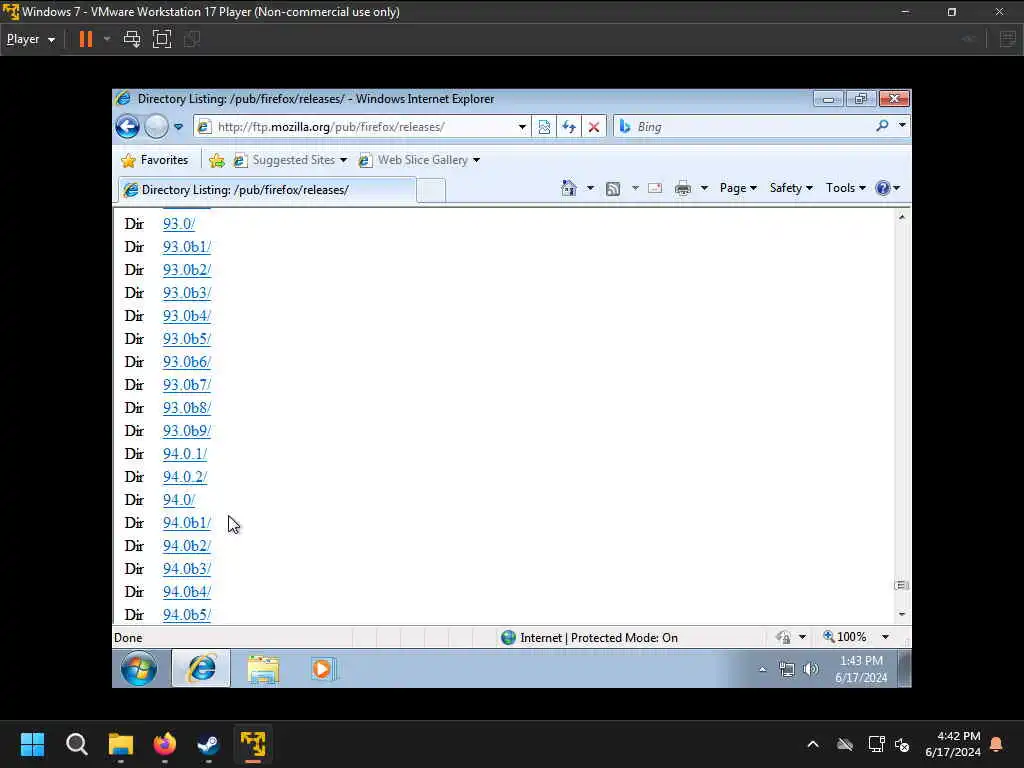Open the 93.0b1/ directory link

click(187, 247)
